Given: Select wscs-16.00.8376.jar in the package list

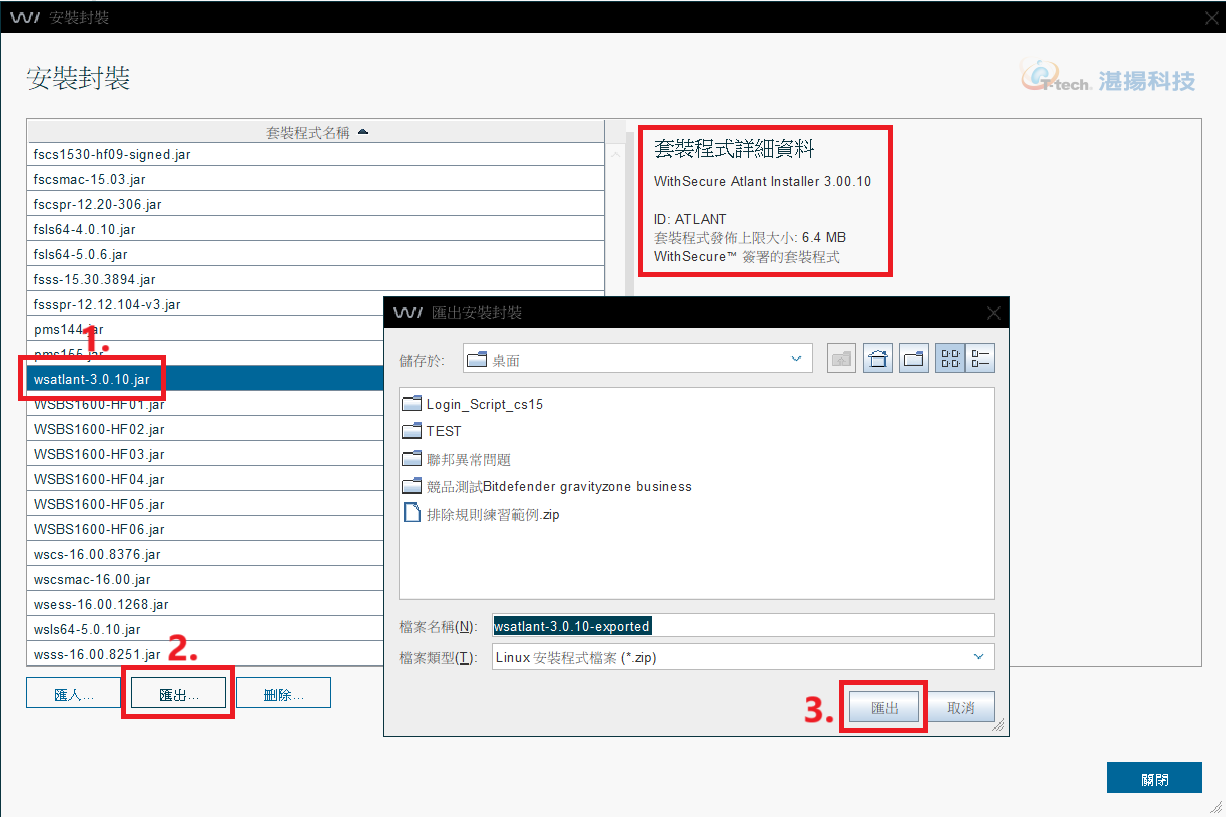Looking at the screenshot, I should pyautogui.click(x=206, y=555).
